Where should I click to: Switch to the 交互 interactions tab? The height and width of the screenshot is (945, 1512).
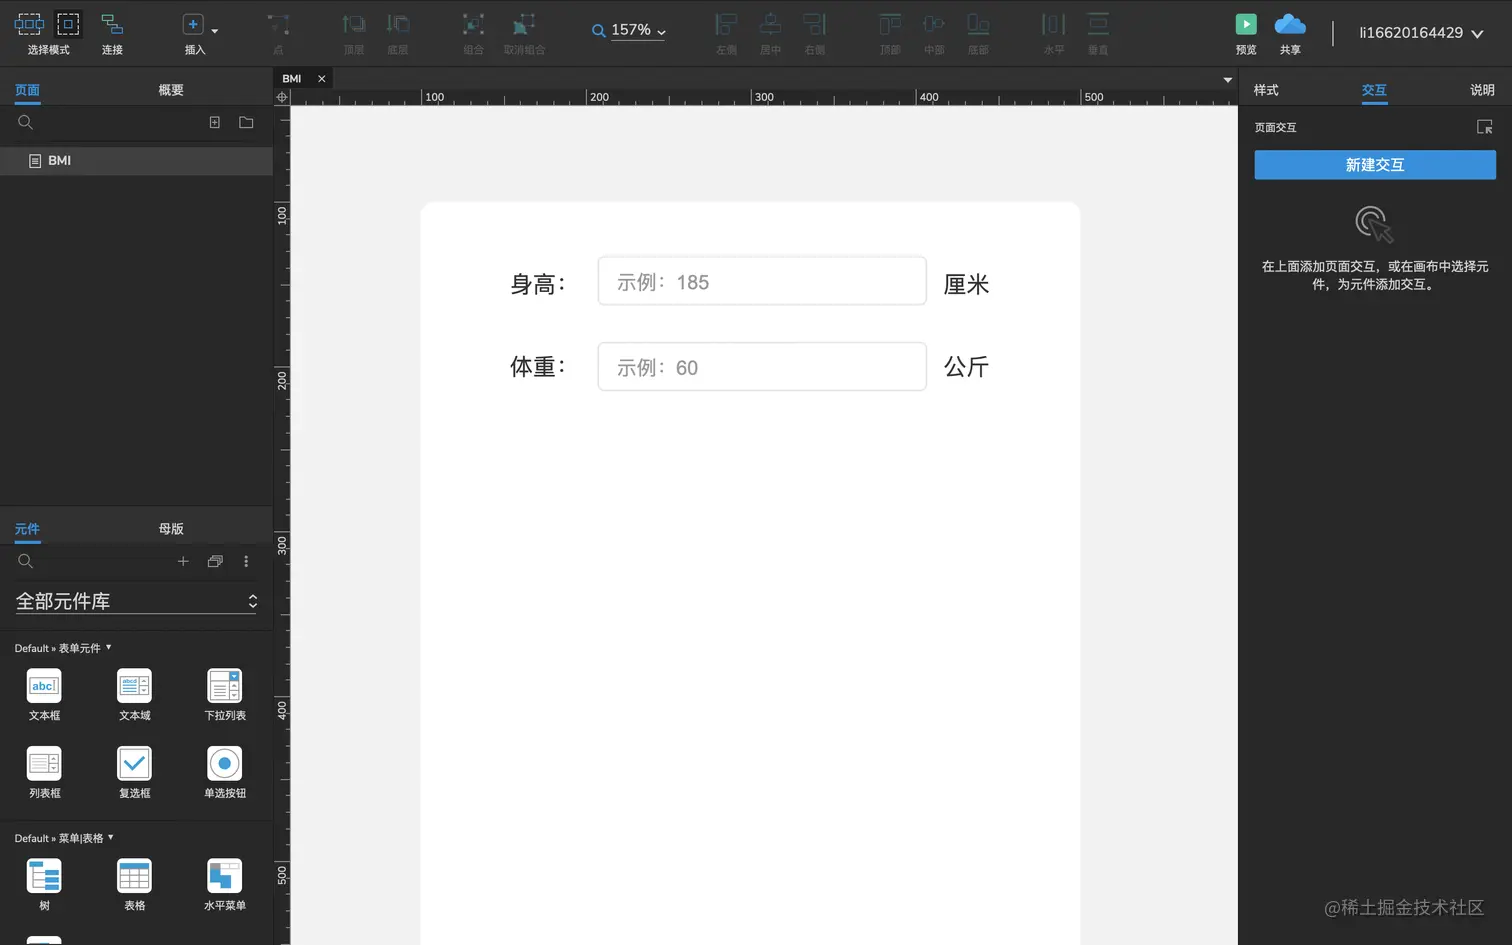1374,90
